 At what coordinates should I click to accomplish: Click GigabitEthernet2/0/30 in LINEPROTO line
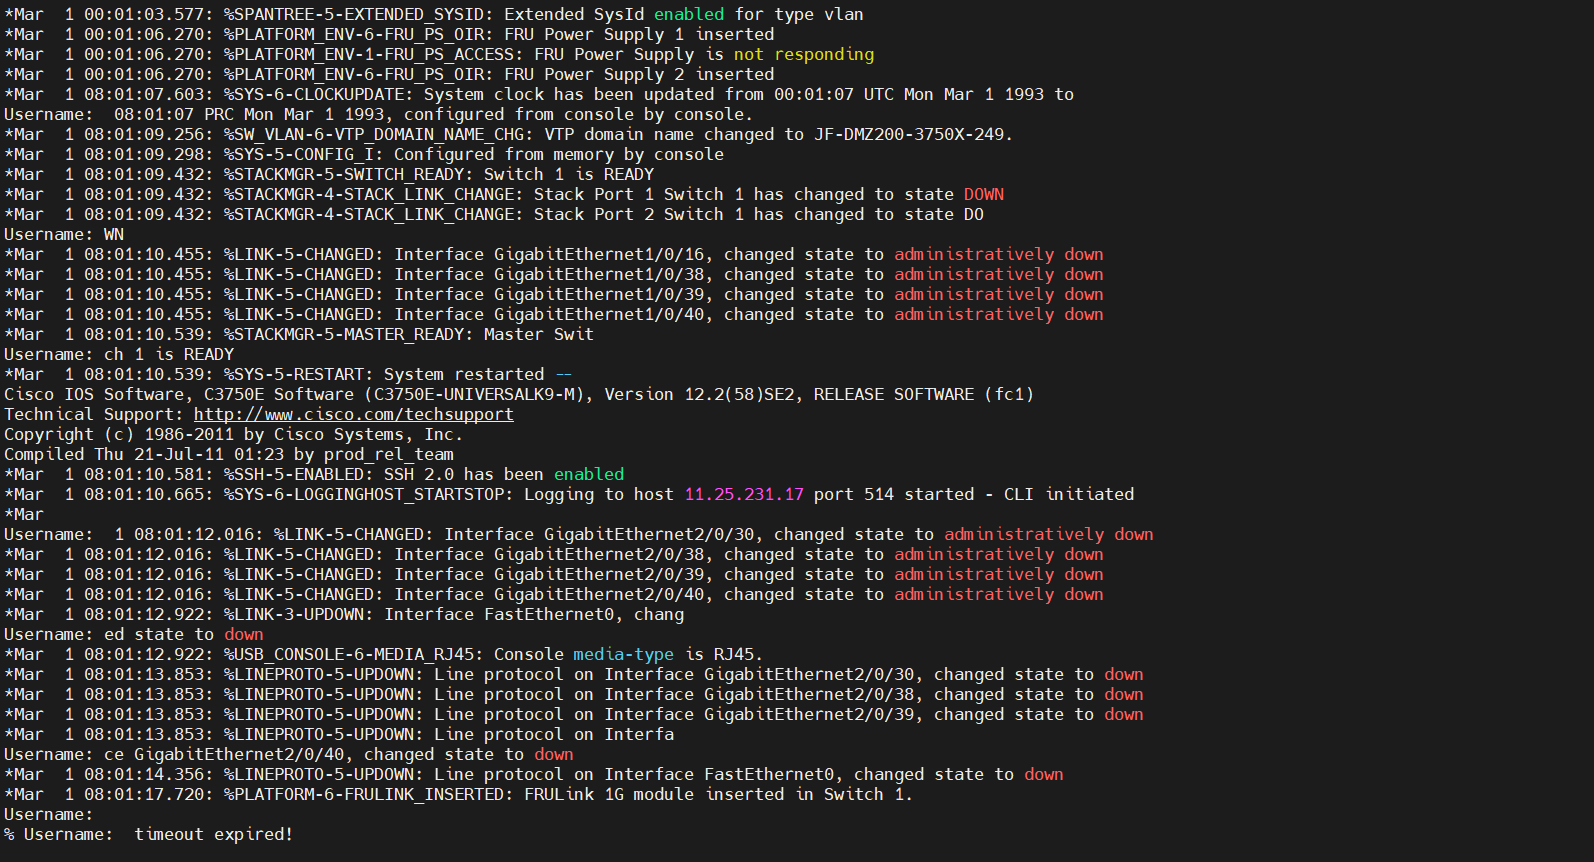[x=808, y=674]
